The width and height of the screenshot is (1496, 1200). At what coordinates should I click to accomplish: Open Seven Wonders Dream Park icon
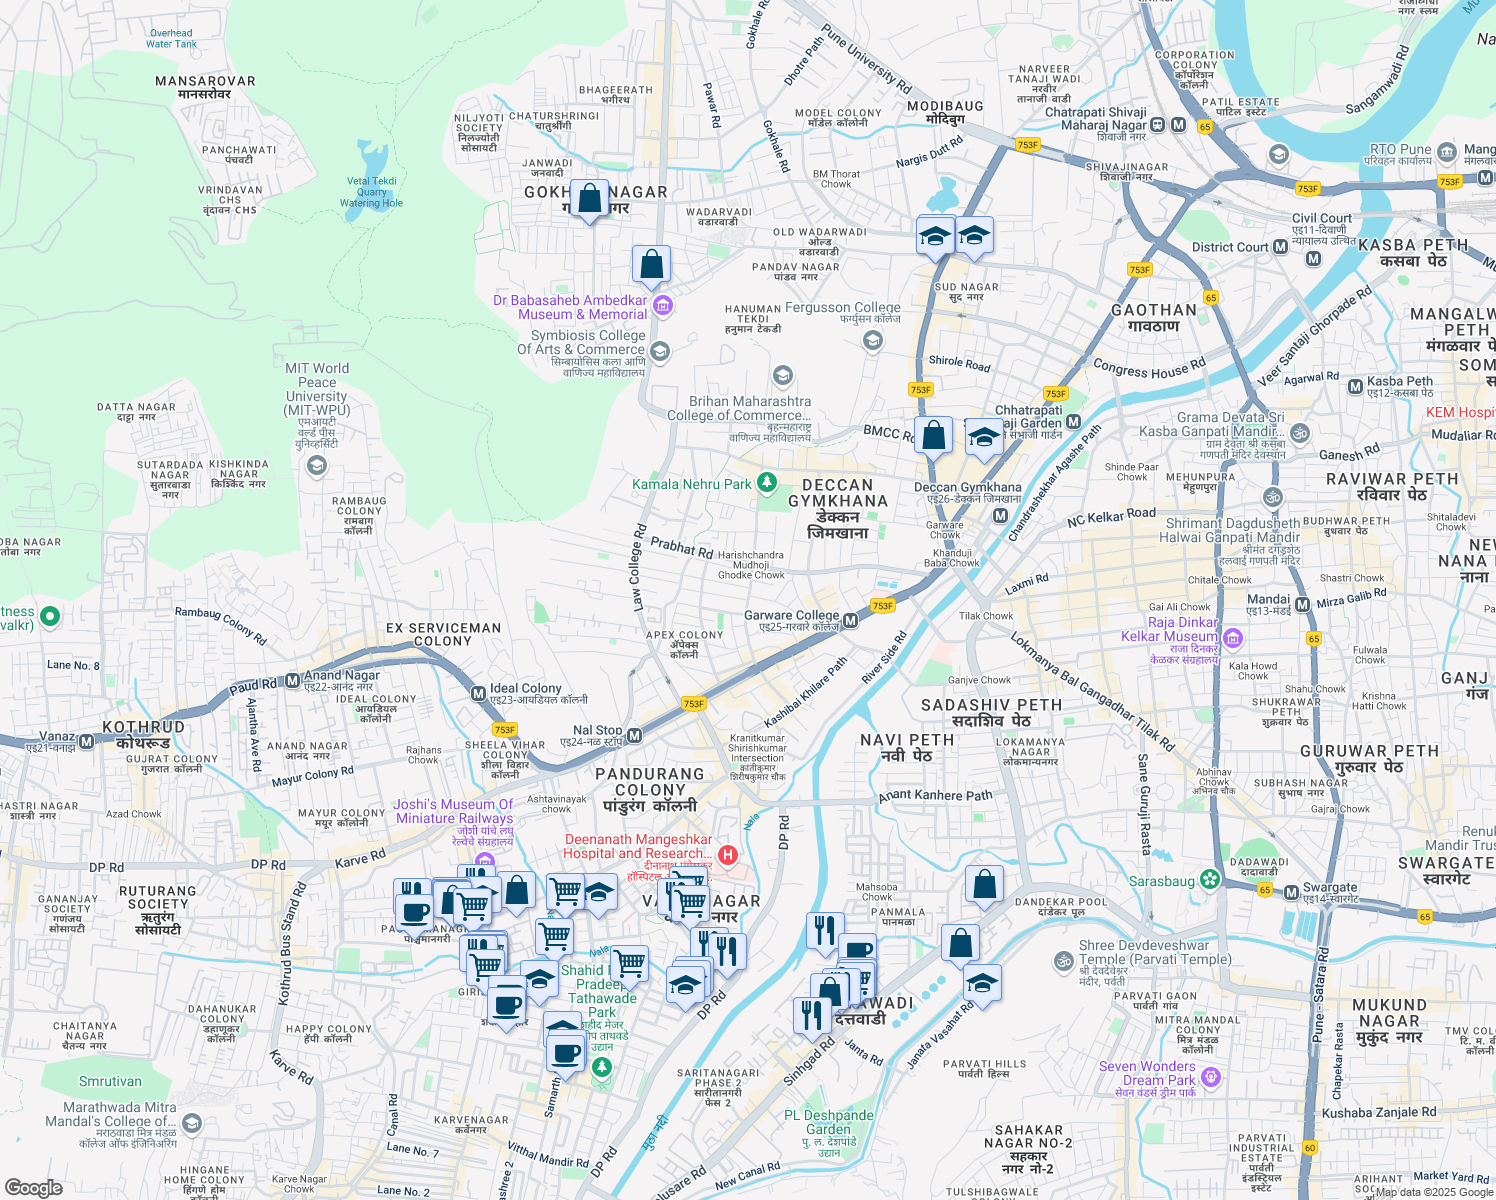(1211, 1078)
